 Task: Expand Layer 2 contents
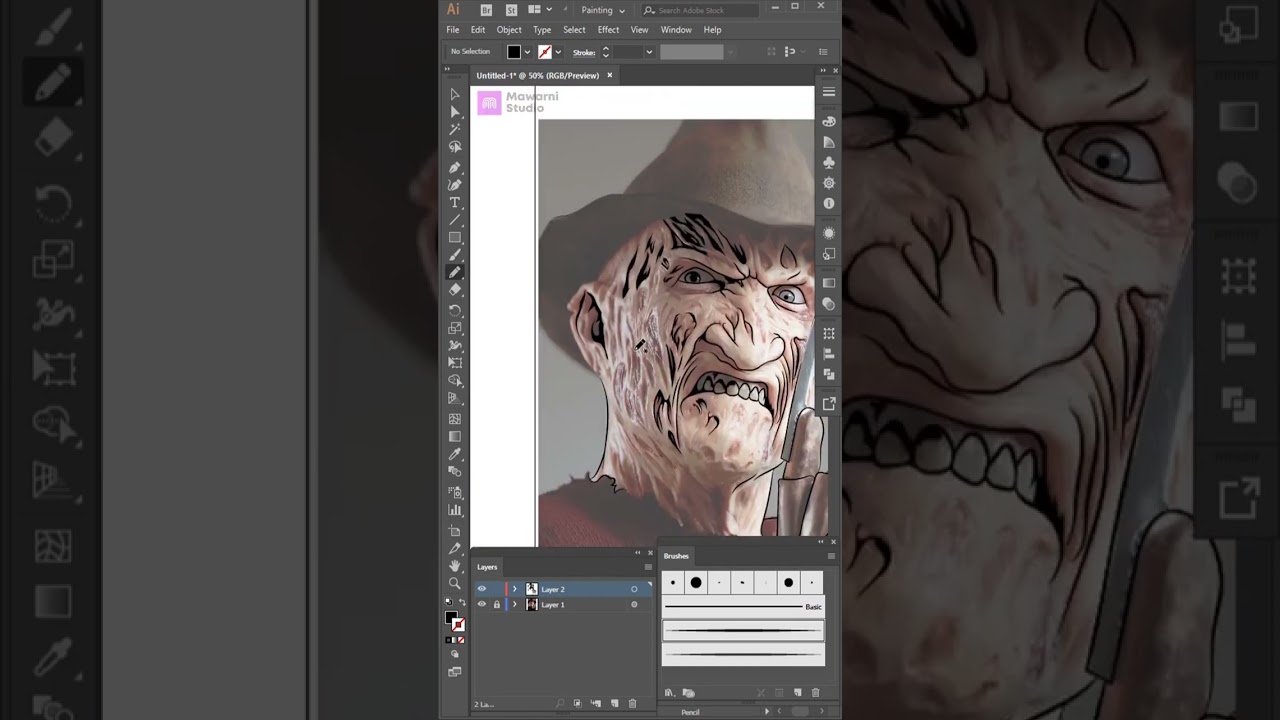[515, 589]
